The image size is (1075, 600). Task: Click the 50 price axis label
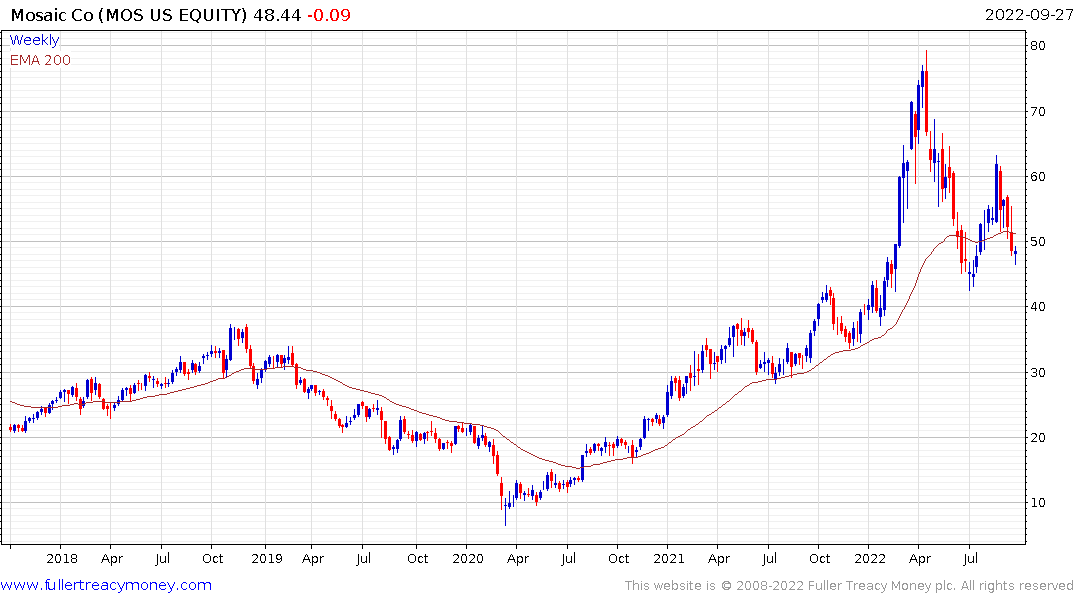tap(1037, 241)
